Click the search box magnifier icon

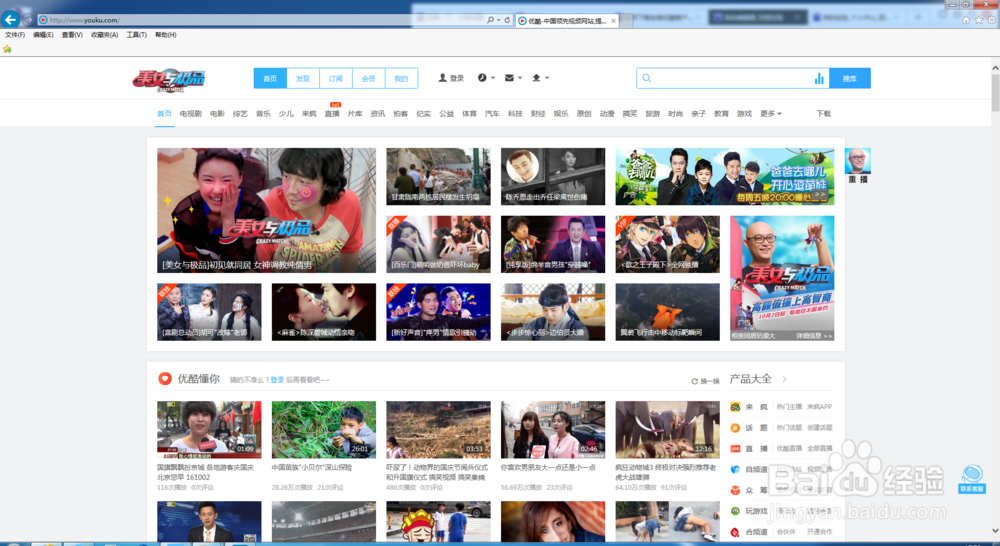pyautogui.click(x=647, y=78)
